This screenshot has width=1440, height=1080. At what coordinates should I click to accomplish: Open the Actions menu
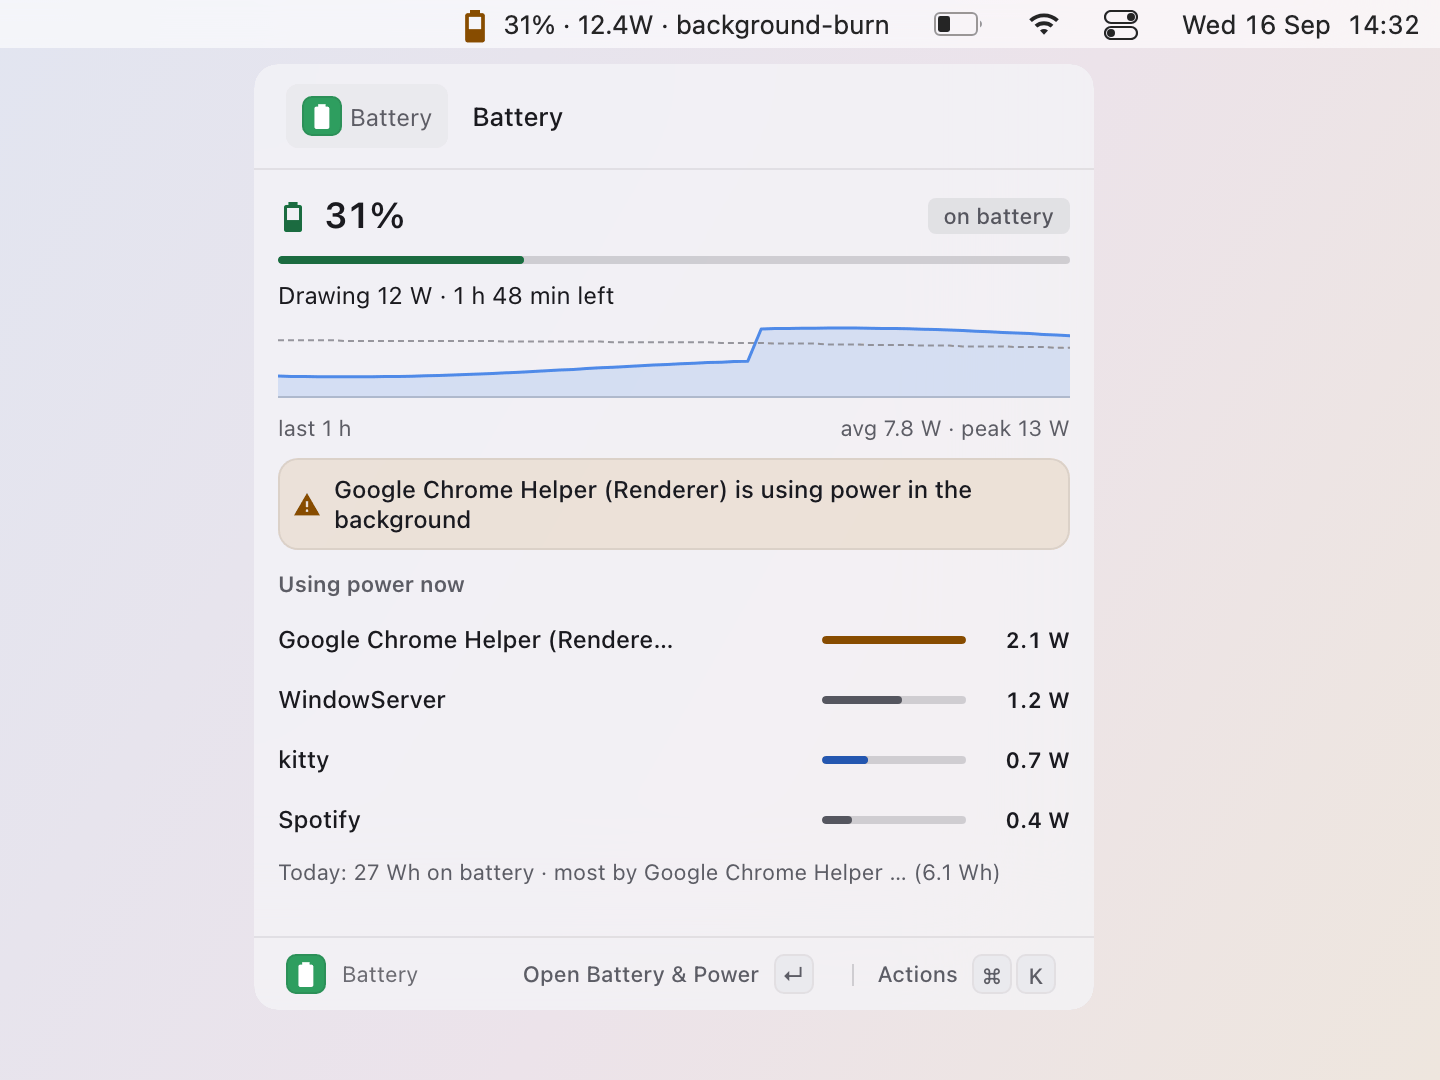click(x=917, y=974)
